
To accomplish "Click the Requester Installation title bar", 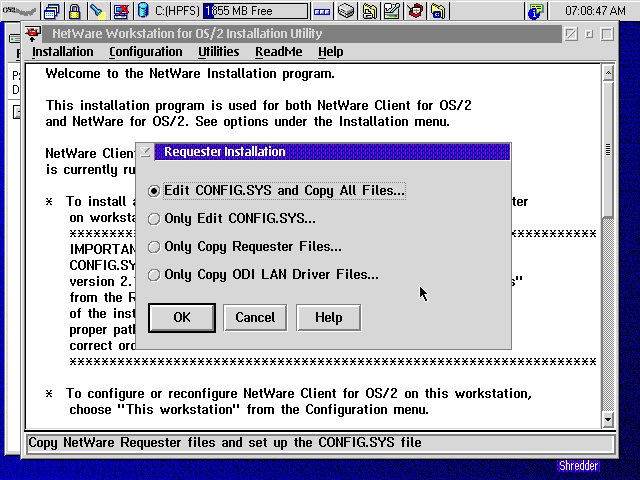I will (332, 152).
